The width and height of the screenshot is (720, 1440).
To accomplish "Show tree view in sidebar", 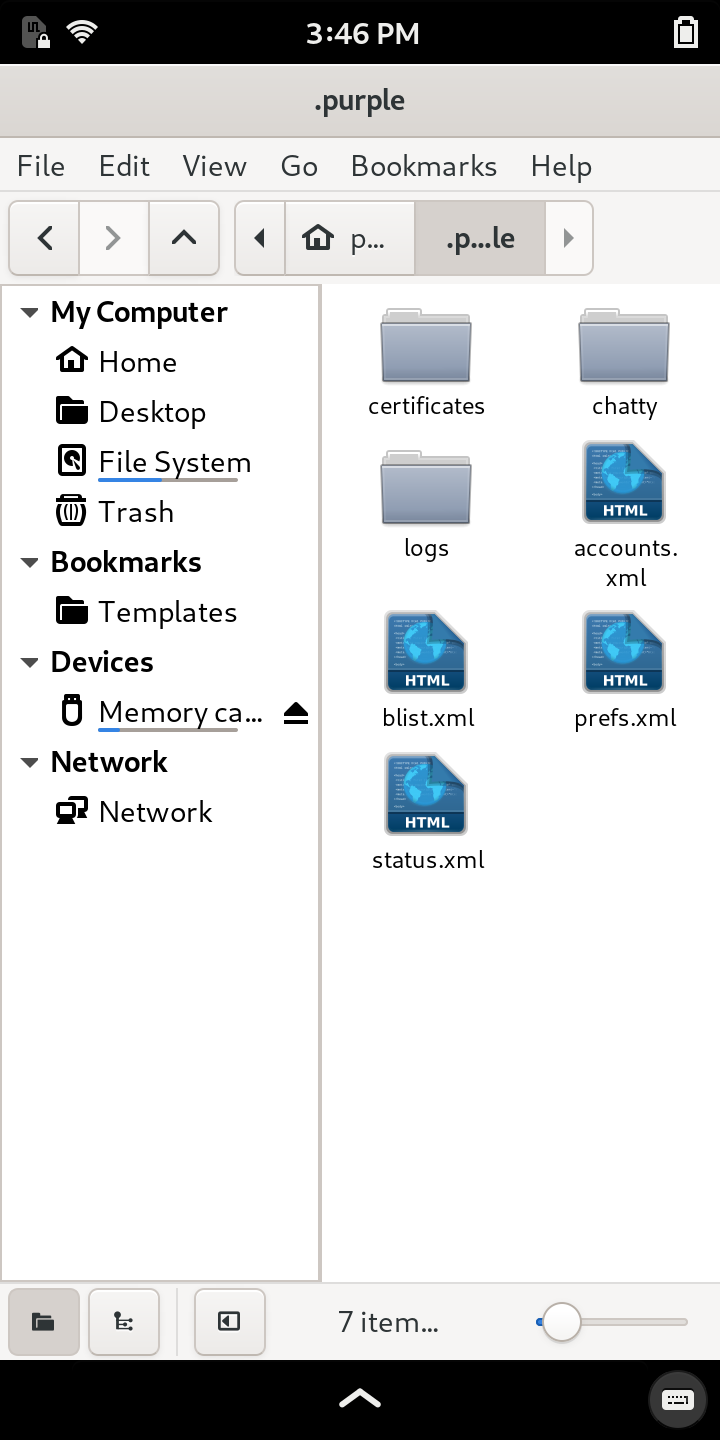I will coord(124,1322).
